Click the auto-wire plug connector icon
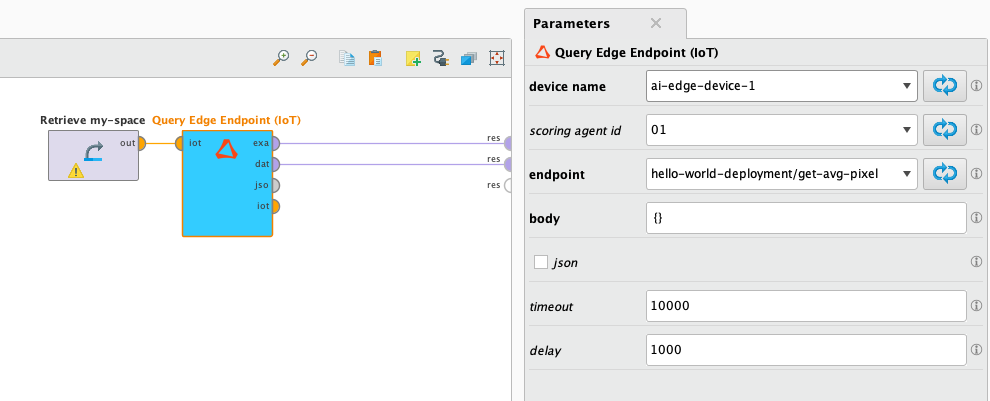Viewport: 990px width, 401px height. 440,58
